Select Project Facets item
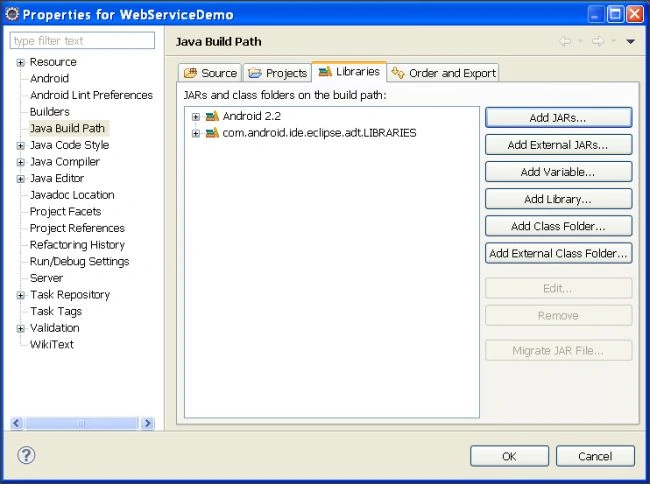650x484 pixels. click(x=65, y=211)
